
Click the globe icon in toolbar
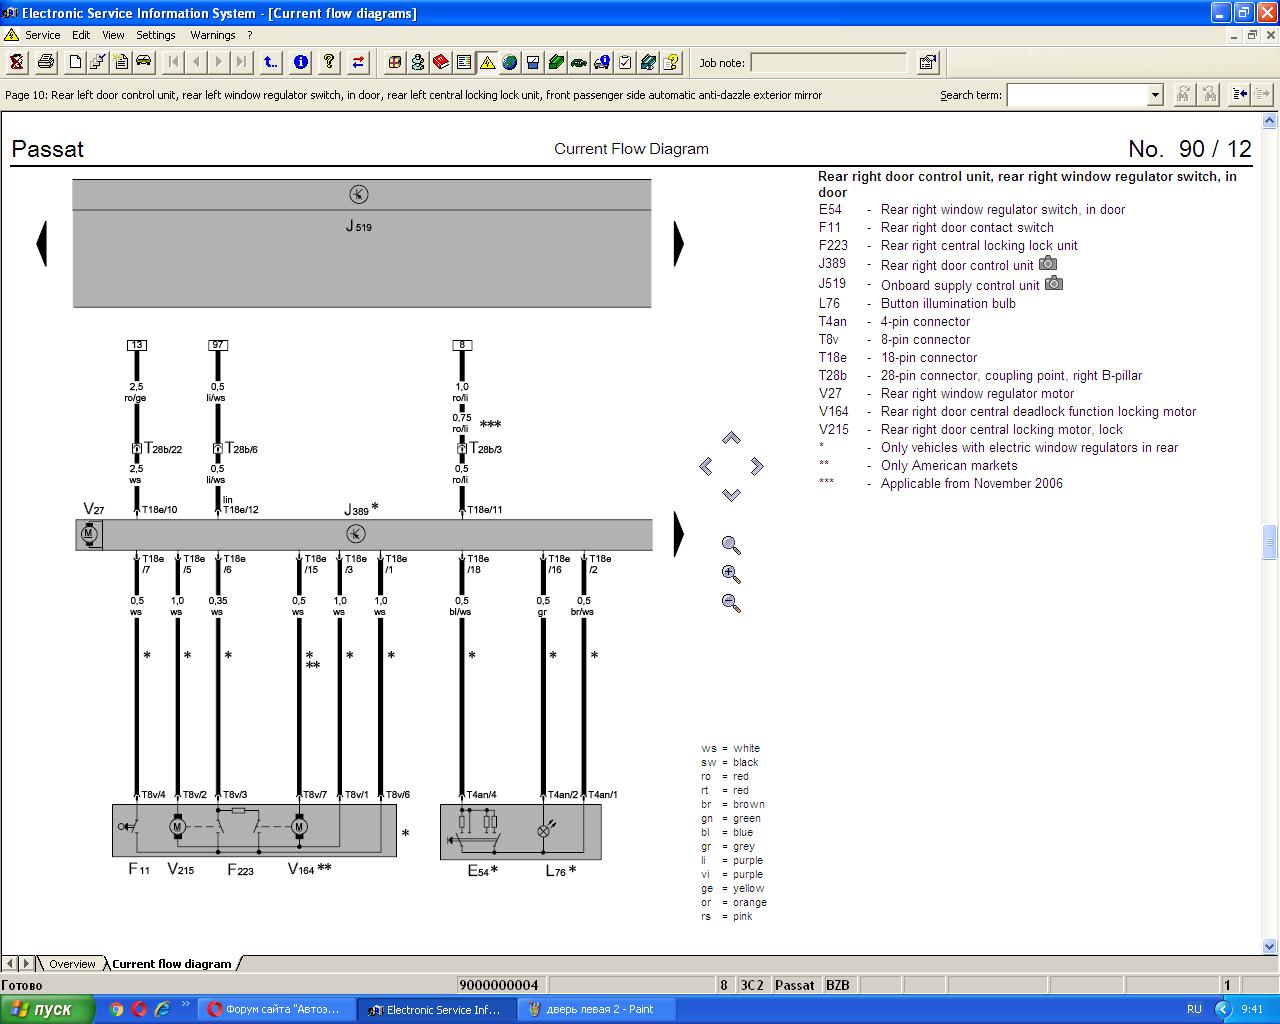510,62
